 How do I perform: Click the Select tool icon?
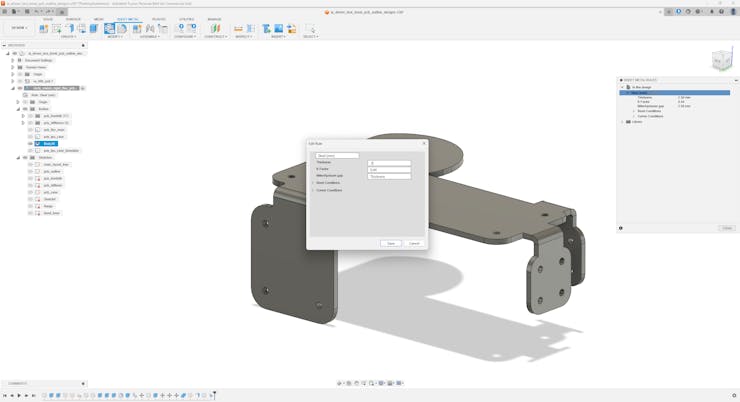[310, 29]
